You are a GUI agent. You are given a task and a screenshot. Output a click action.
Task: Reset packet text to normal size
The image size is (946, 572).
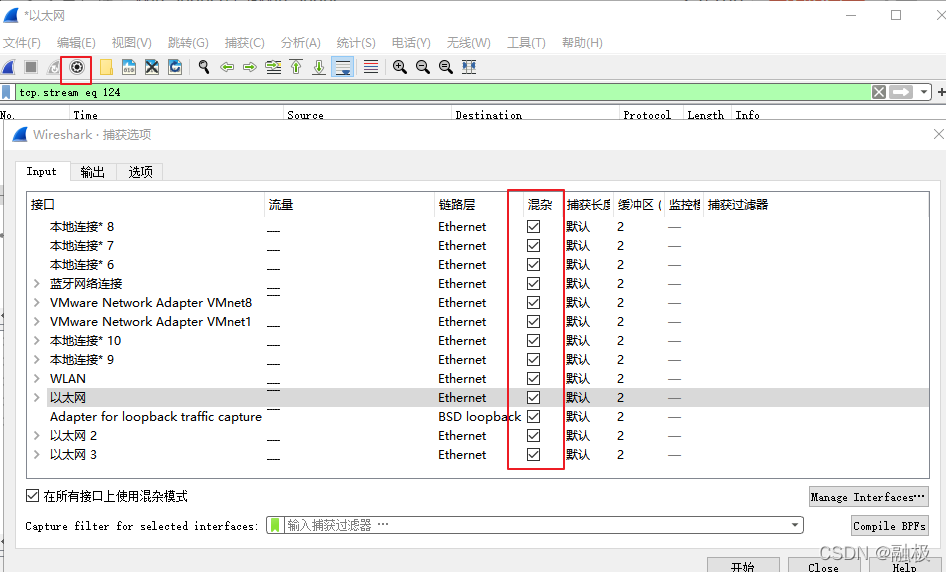coord(446,67)
